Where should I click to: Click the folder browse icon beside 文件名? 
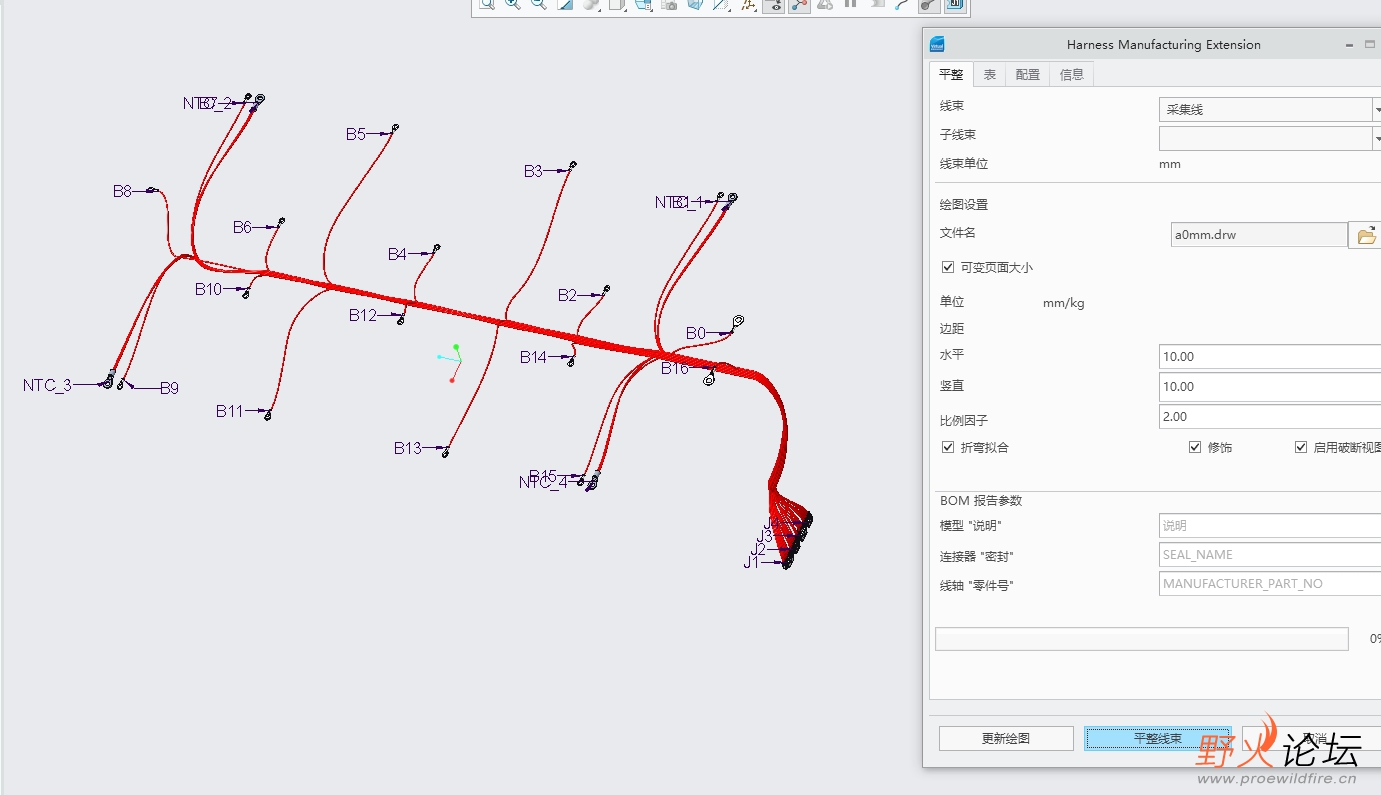[1366, 236]
